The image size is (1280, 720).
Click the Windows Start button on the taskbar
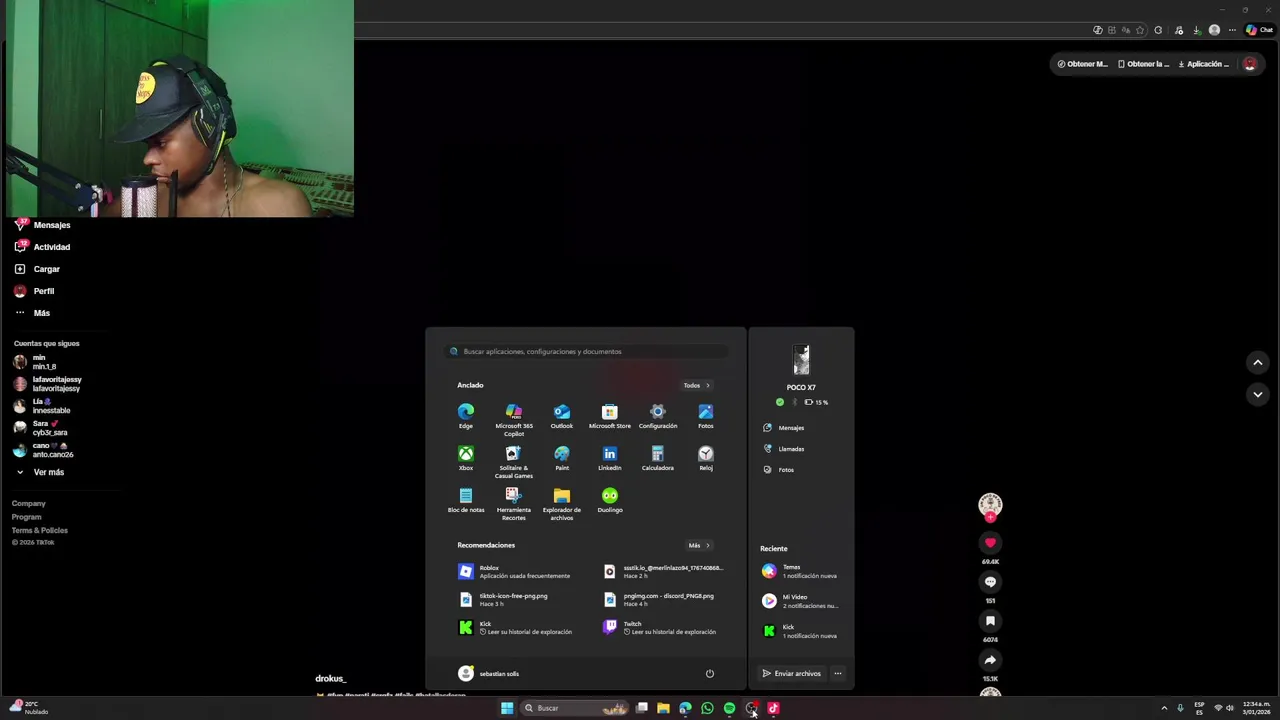click(x=507, y=708)
